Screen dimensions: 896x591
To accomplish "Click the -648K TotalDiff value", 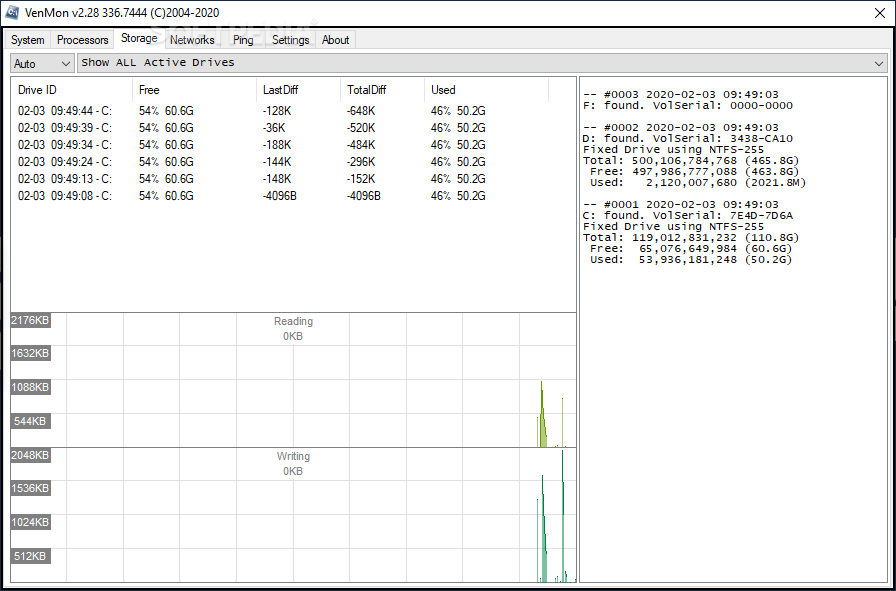I will tap(361, 111).
